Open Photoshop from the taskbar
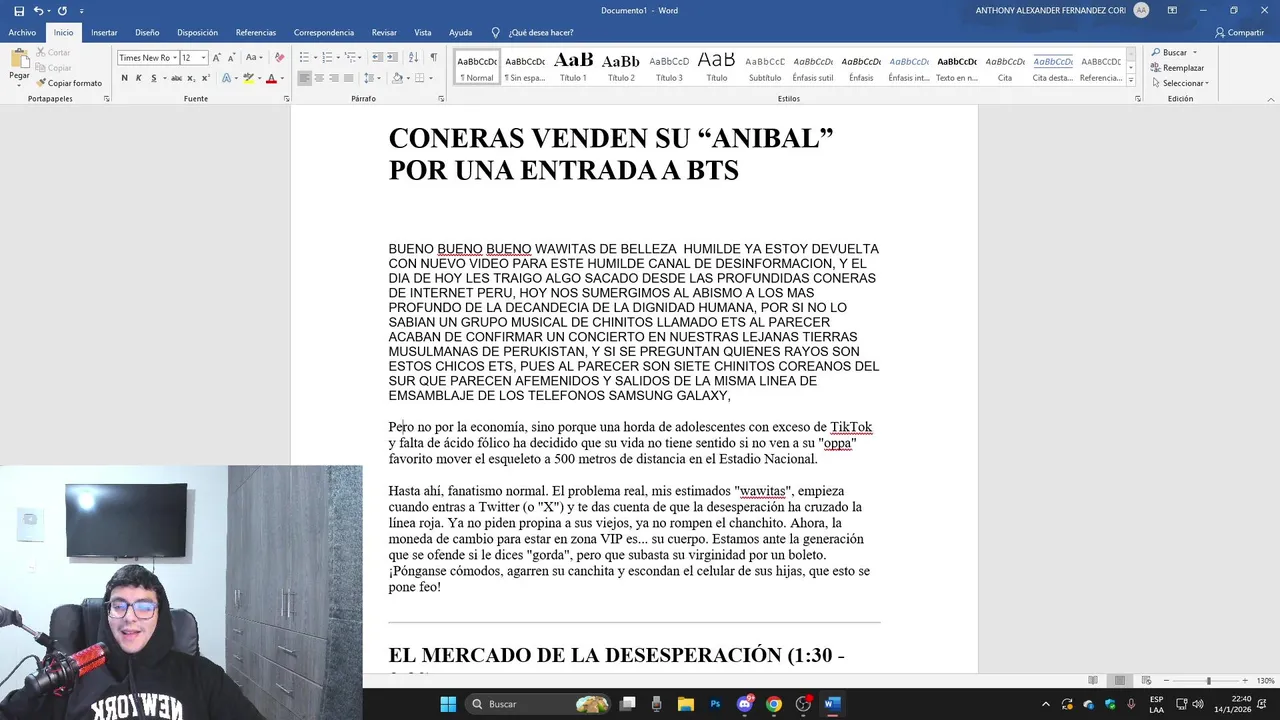 click(715, 704)
